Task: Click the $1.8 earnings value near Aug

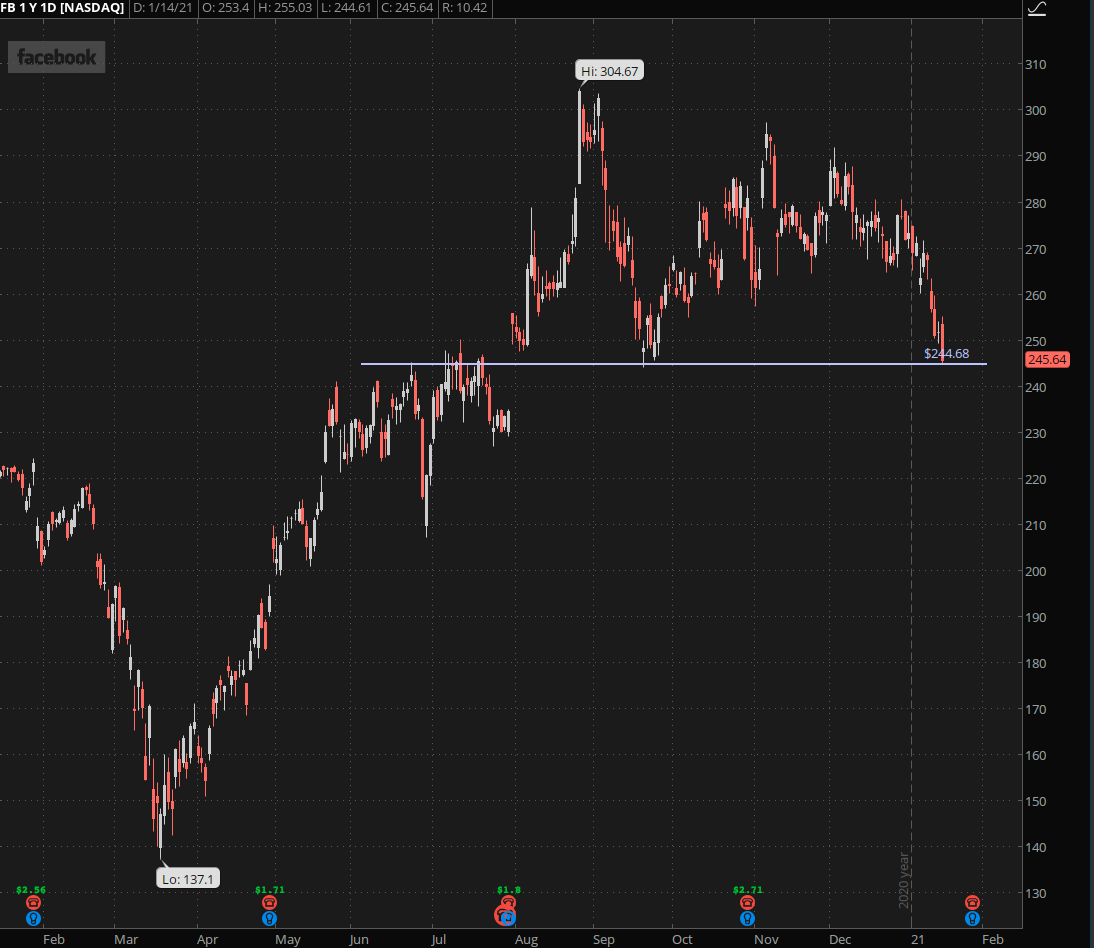Action: [x=509, y=889]
